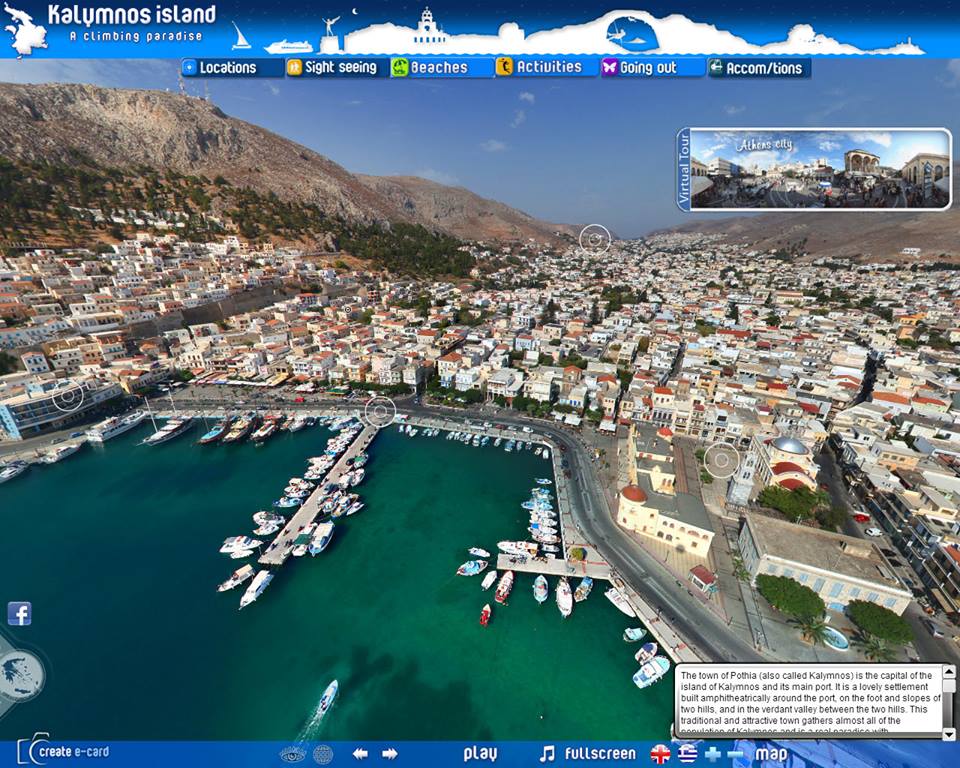Click the hotspot circle on the hillside valley
960x768 pixels.
pos(594,239)
